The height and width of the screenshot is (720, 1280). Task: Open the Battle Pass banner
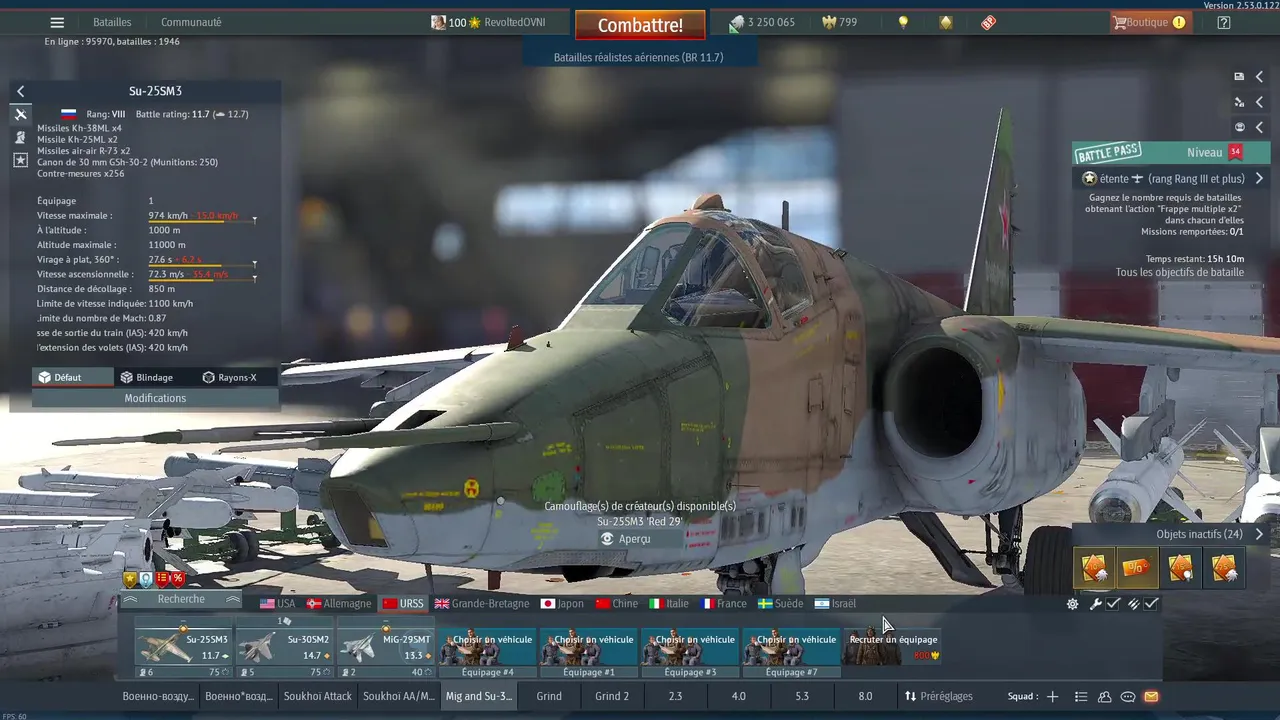point(1172,152)
